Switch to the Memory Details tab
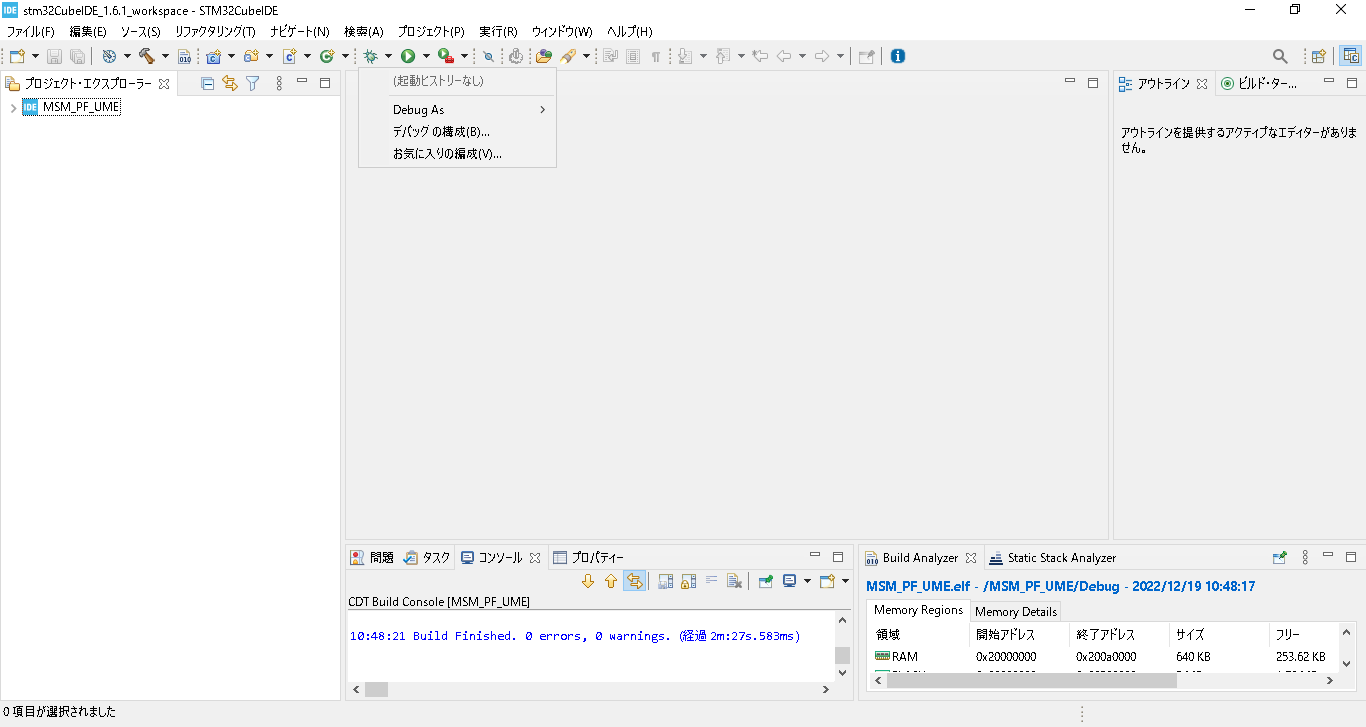This screenshot has width=1366, height=727. pyautogui.click(x=1015, y=611)
